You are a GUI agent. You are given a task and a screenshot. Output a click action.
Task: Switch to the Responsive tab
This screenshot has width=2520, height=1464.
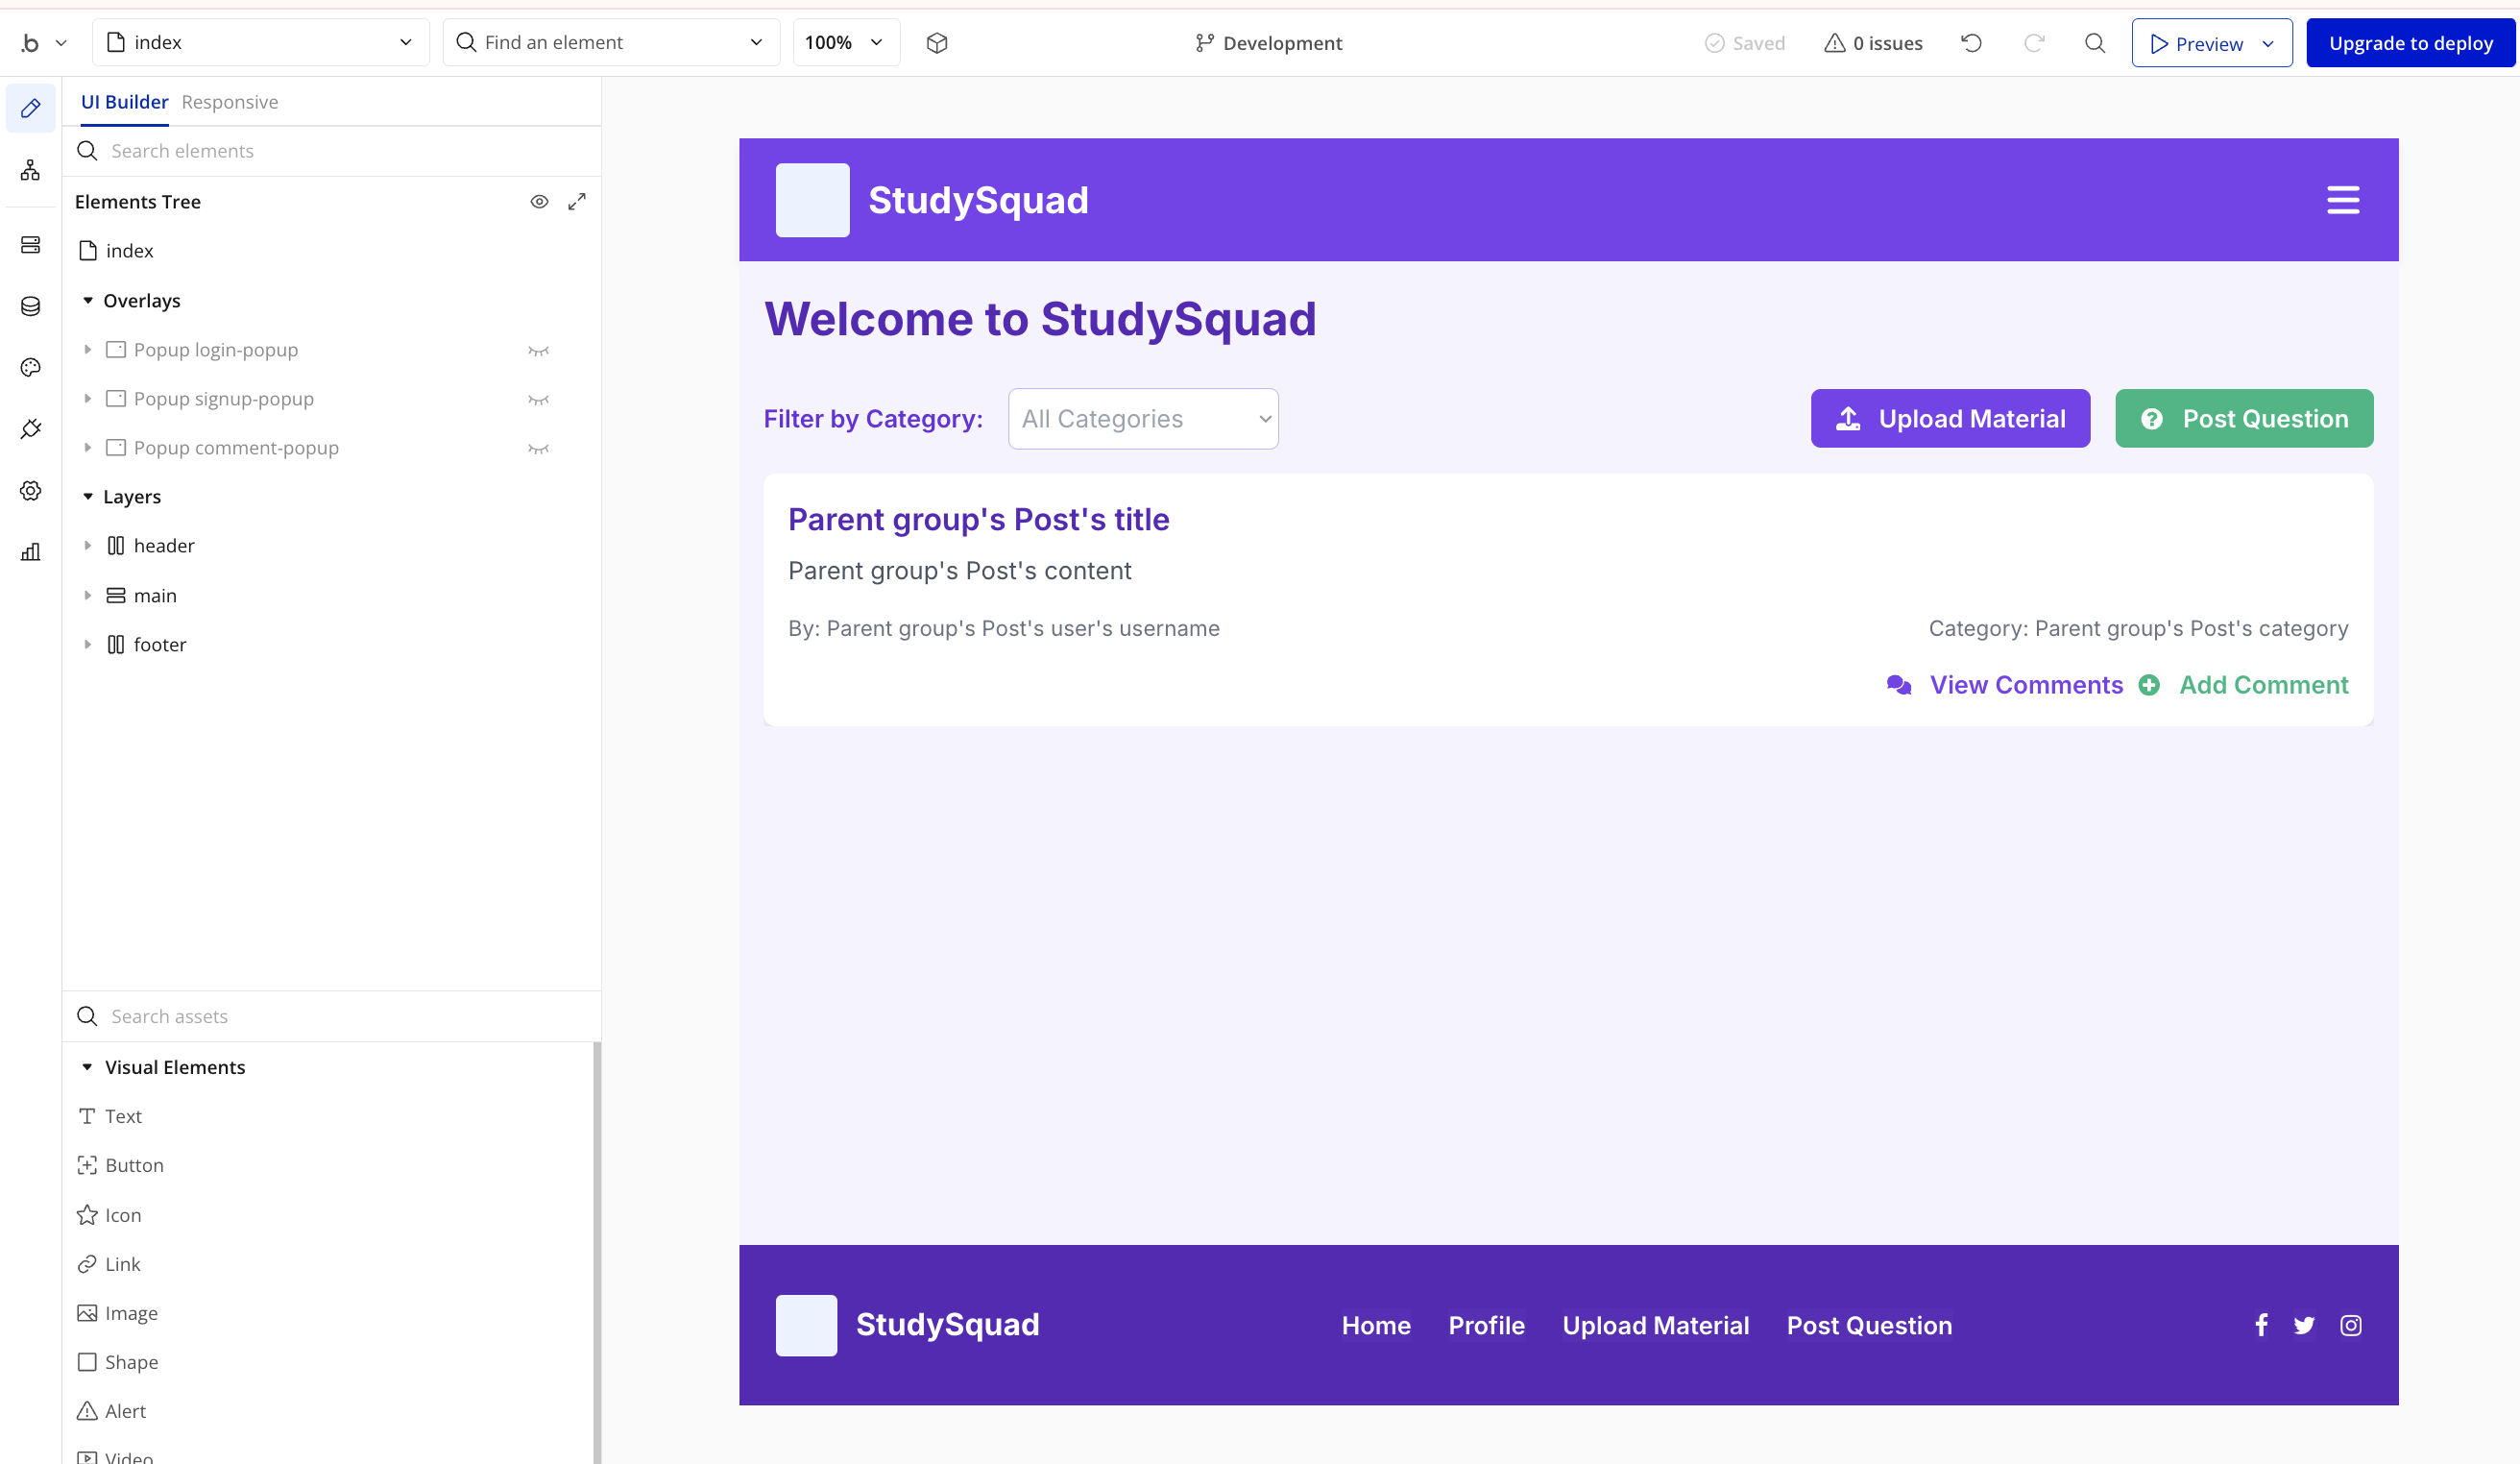pyautogui.click(x=229, y=102)
